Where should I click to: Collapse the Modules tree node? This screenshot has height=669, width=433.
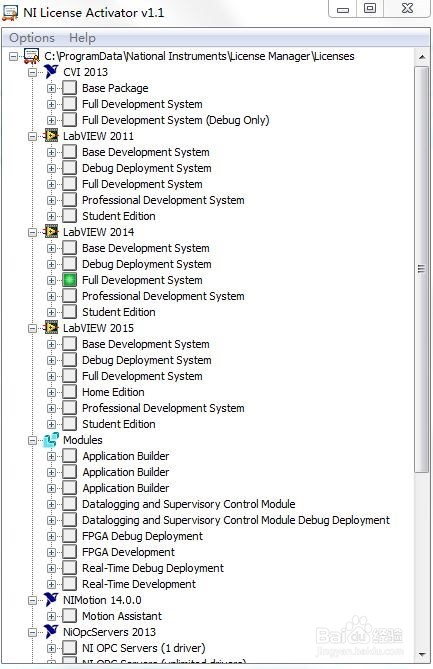(32, 440)
